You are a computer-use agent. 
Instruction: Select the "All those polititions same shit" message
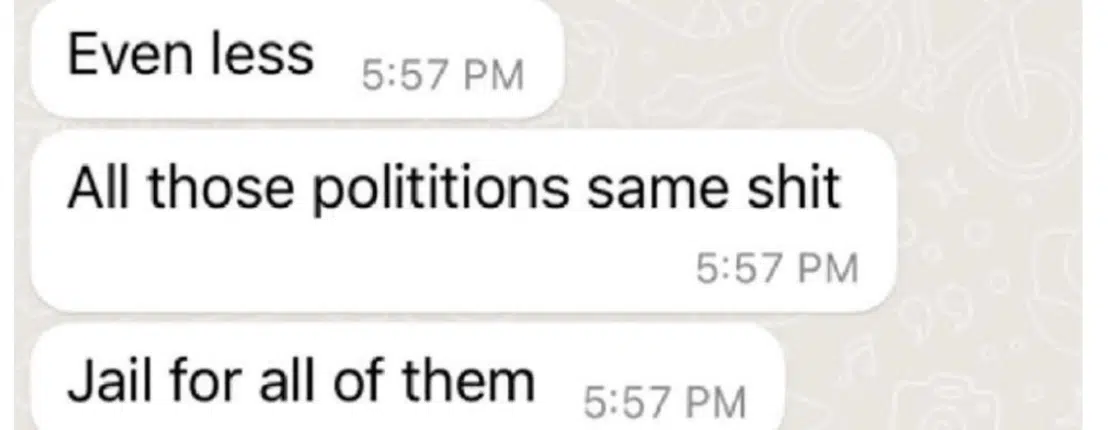click(x=464, y=220)
